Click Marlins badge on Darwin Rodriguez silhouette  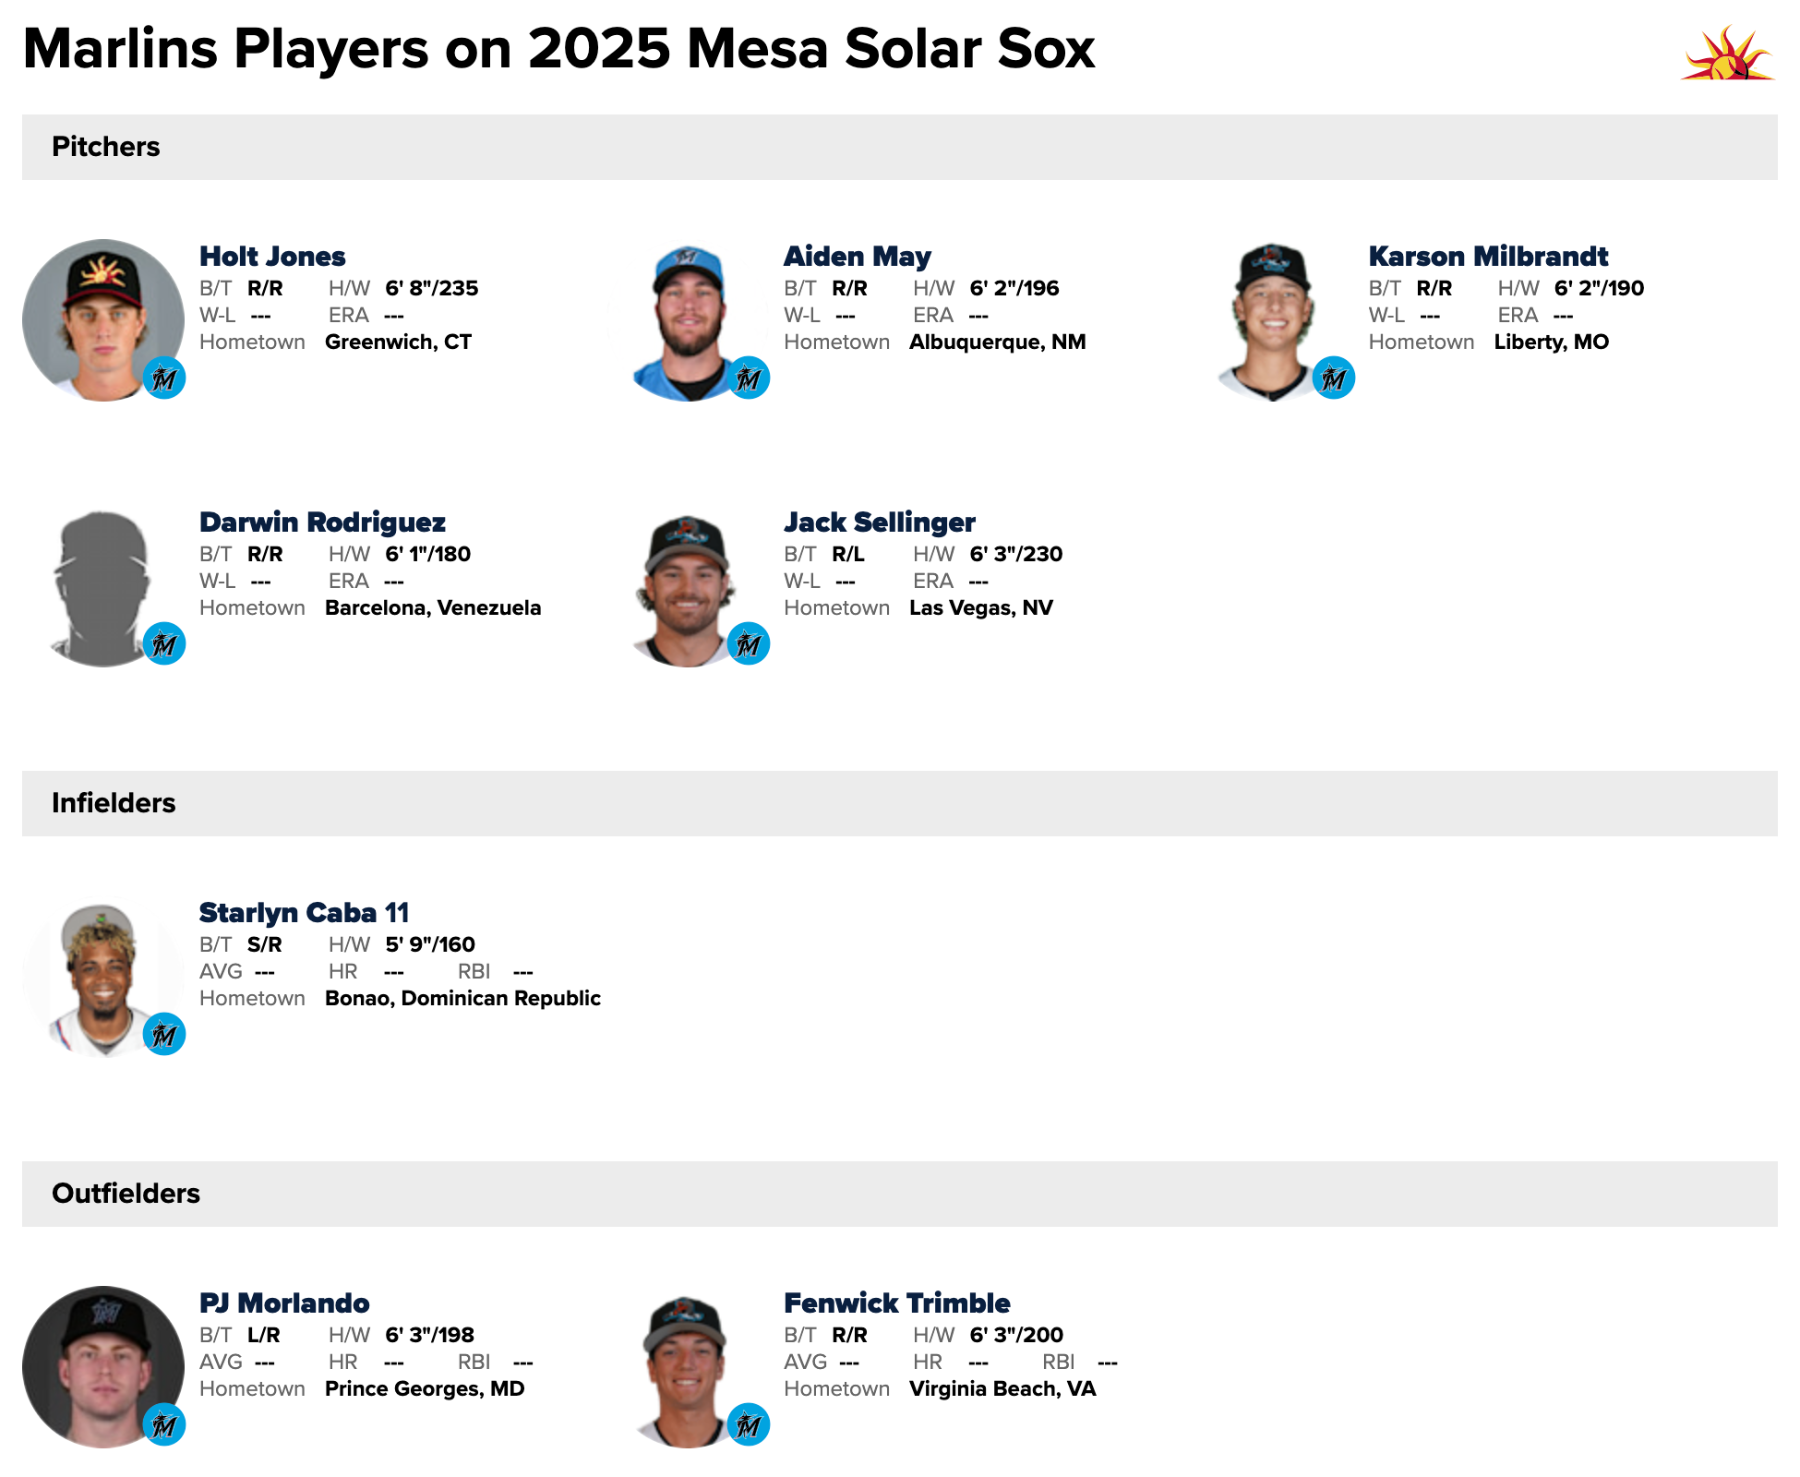164,645
